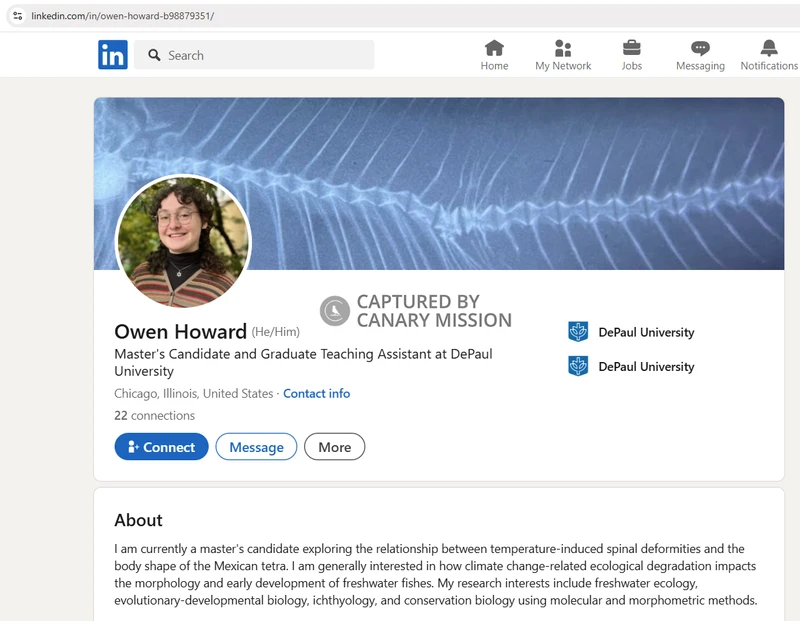The width and height of the screenshot is (800, 621).
Task: Click the fish skeleton banner image
Action: [520, 180]
